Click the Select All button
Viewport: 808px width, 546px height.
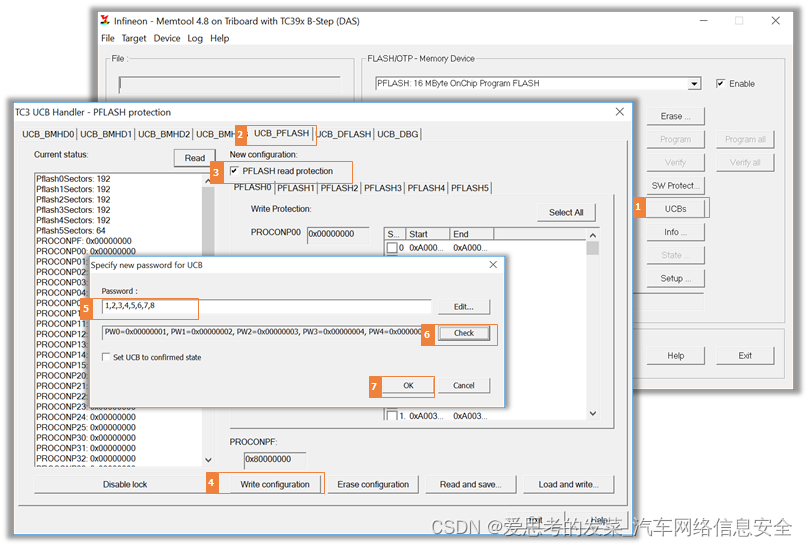point(566,212)
